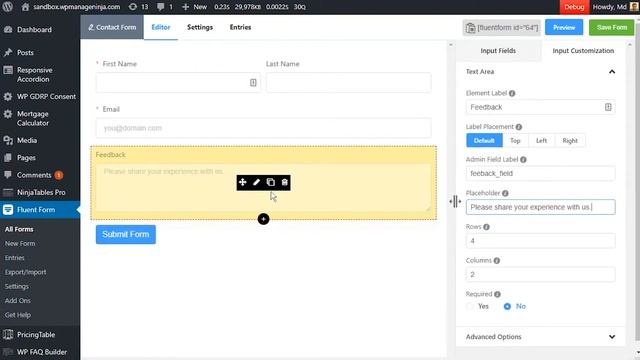Delete the Feedback field using trash icon

284,182
